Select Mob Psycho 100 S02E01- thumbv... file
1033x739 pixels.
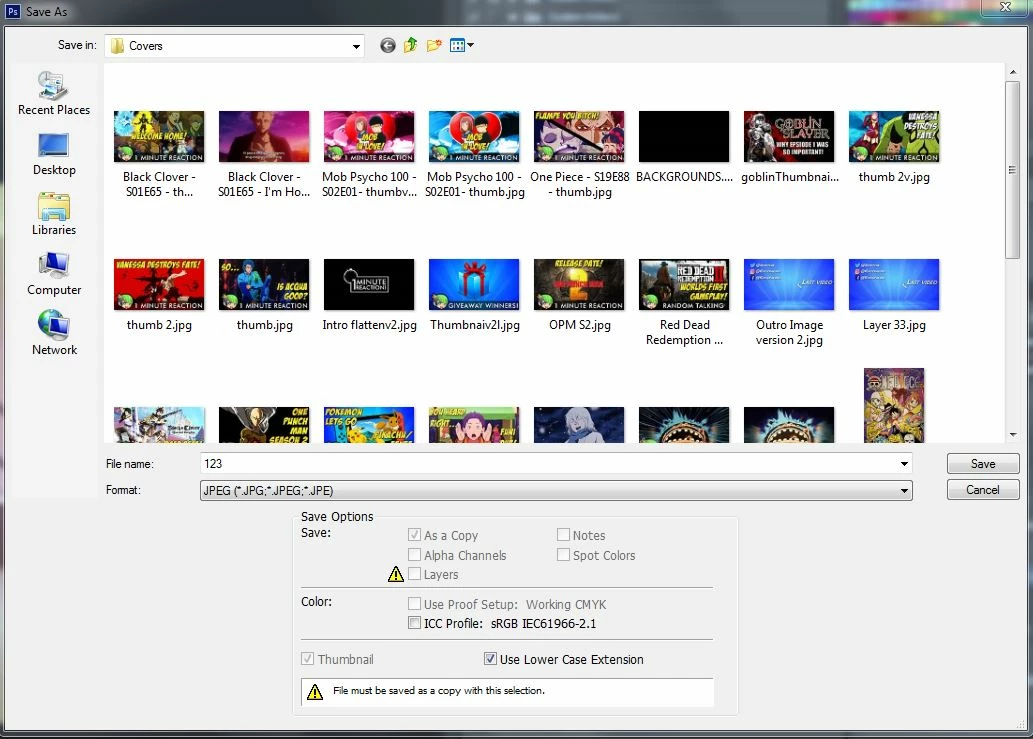click(369, 155)
